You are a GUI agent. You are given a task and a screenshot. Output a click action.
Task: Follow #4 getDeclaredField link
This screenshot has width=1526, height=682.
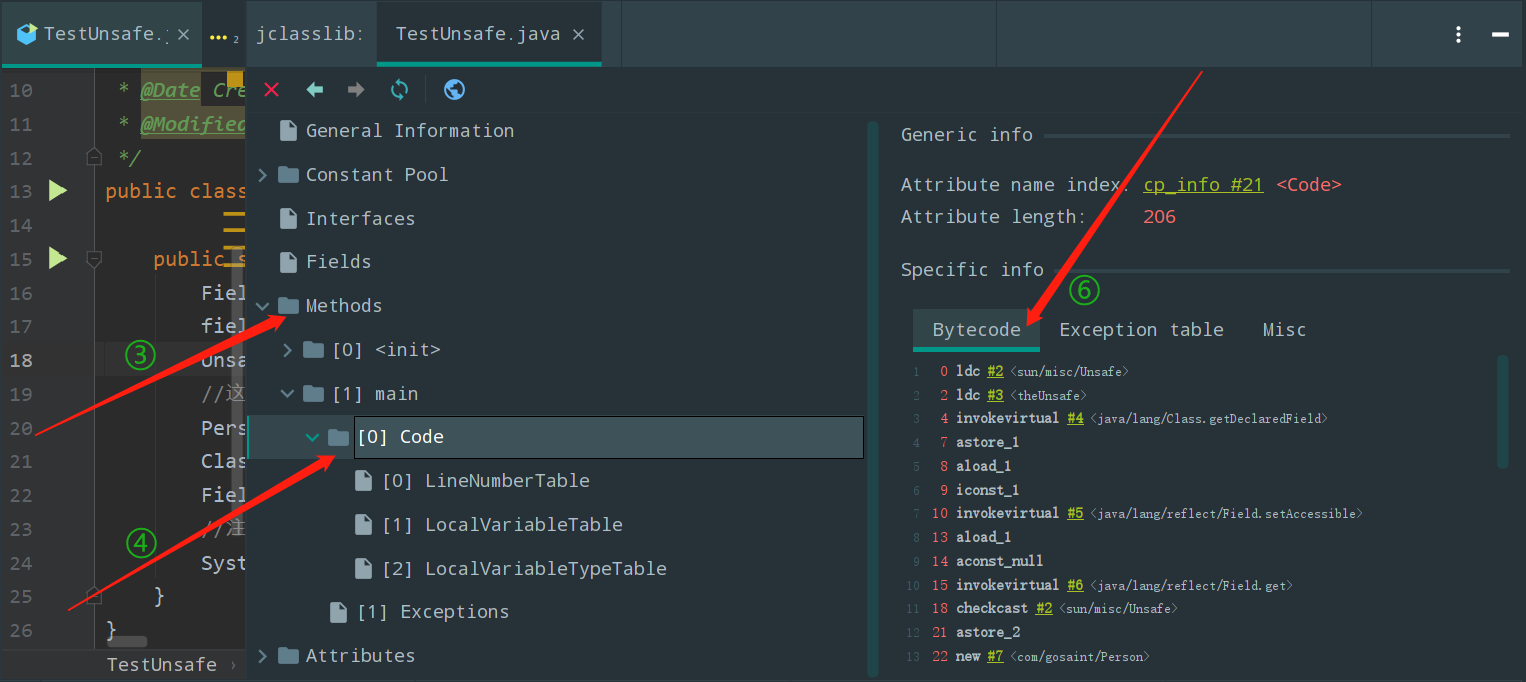[1075, 419]
